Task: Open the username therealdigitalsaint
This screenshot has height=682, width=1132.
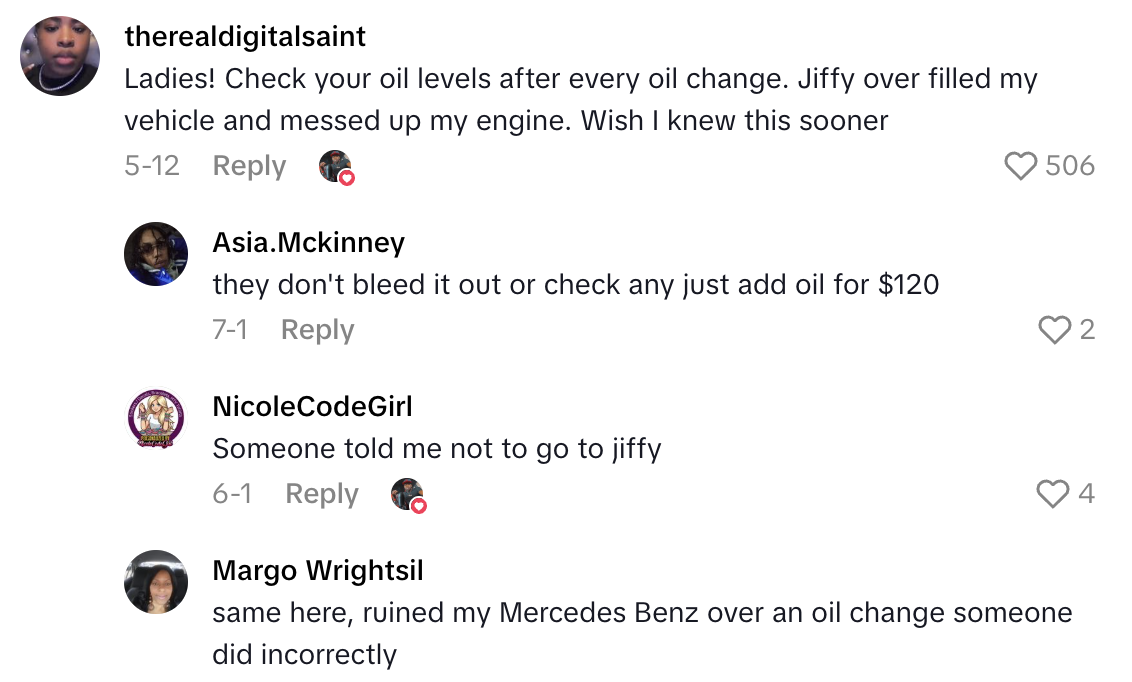Action: [x=244, y=36]
